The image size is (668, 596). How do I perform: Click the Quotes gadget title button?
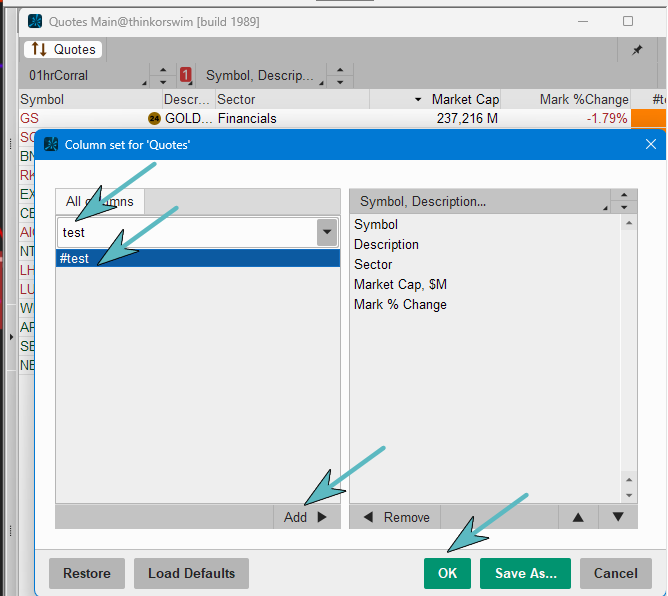point(63,49)
